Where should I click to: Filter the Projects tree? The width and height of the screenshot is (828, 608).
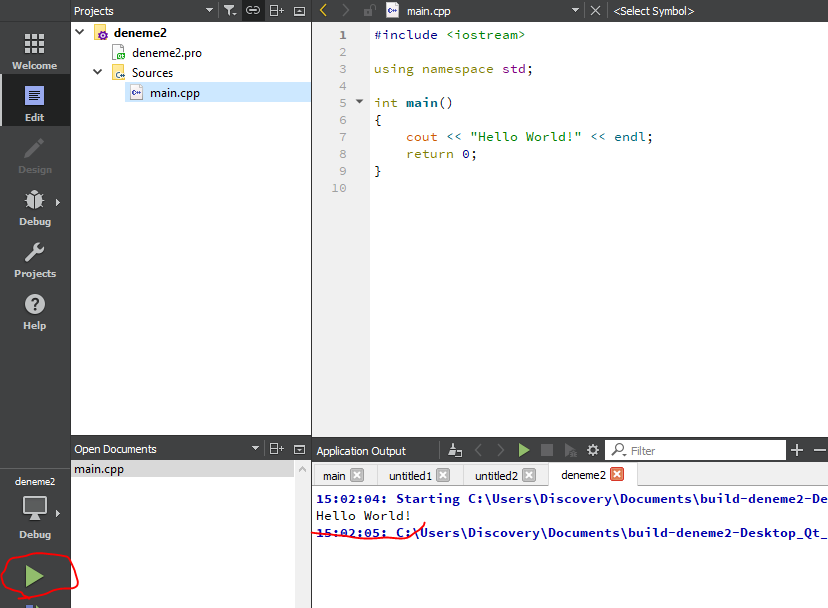click(x=230, y=11)
